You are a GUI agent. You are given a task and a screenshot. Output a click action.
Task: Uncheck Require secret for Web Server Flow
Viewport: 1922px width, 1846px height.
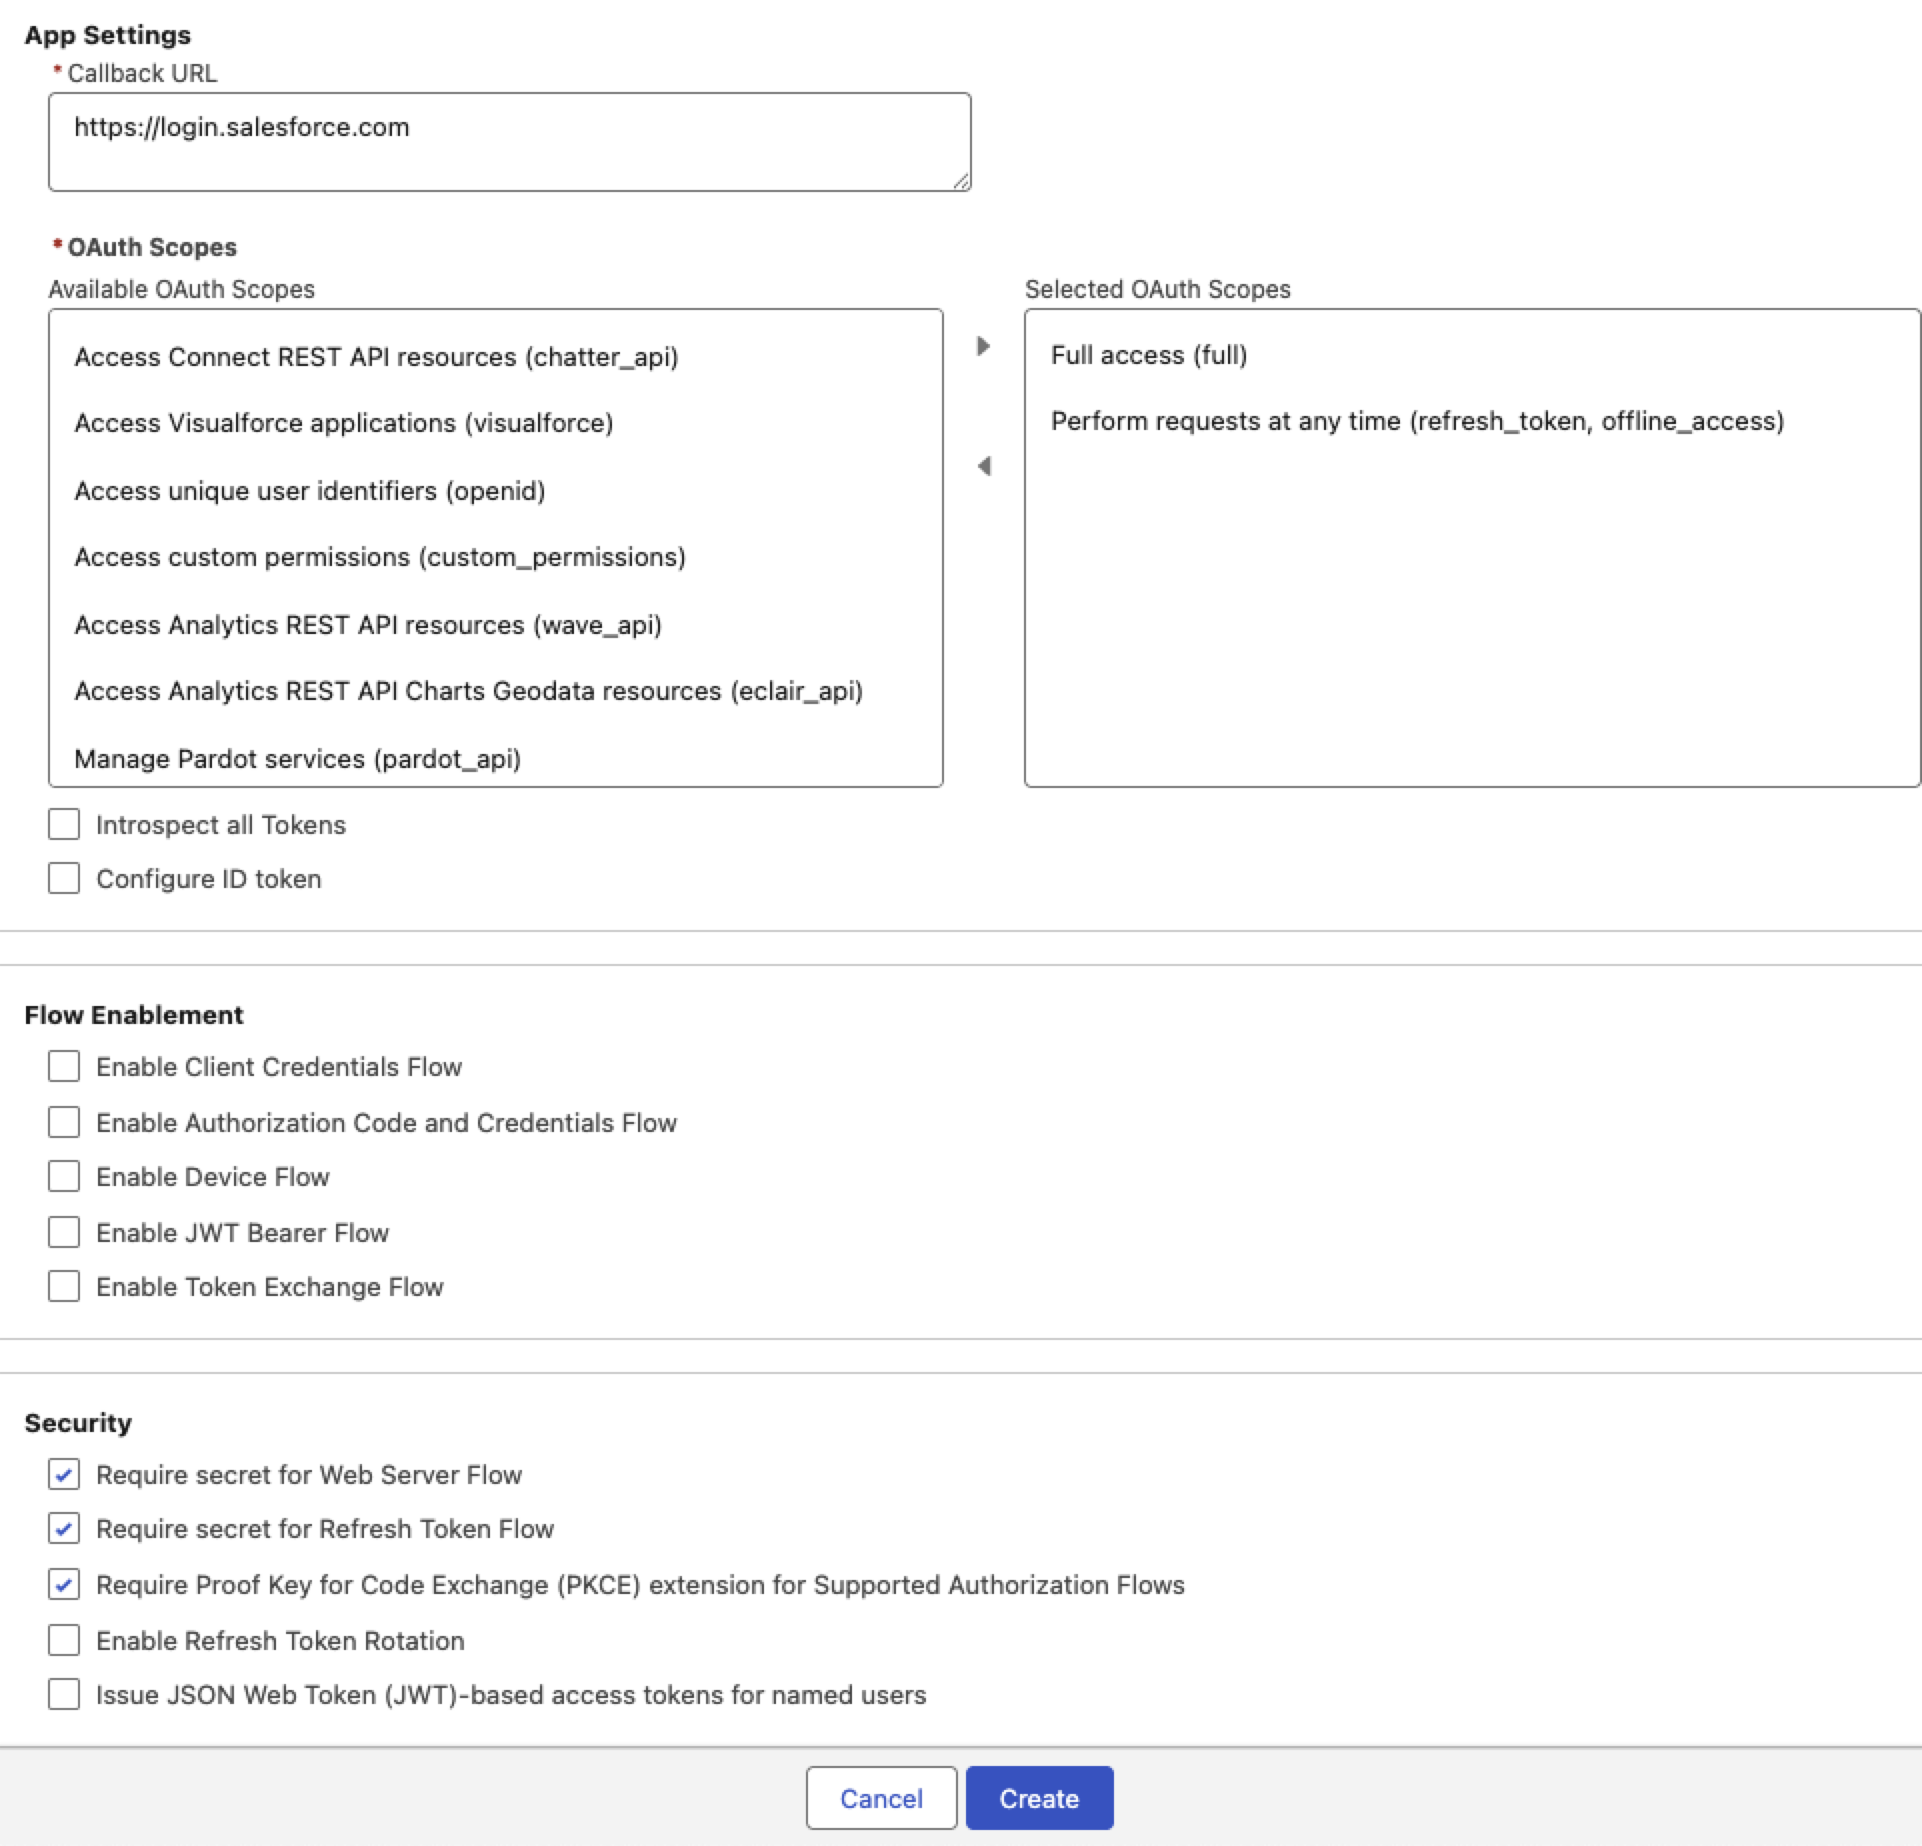(x=63, y=1474)
